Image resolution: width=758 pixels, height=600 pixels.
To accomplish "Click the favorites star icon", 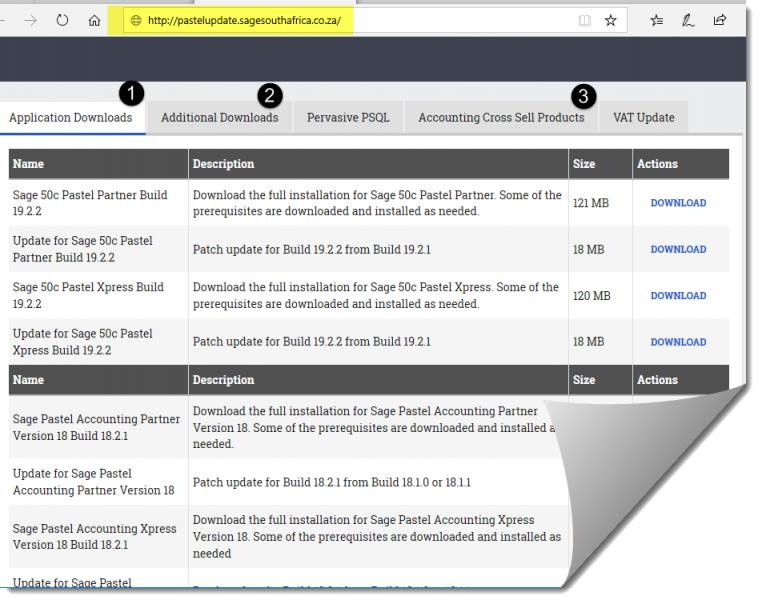I will (x=610, y=20).
